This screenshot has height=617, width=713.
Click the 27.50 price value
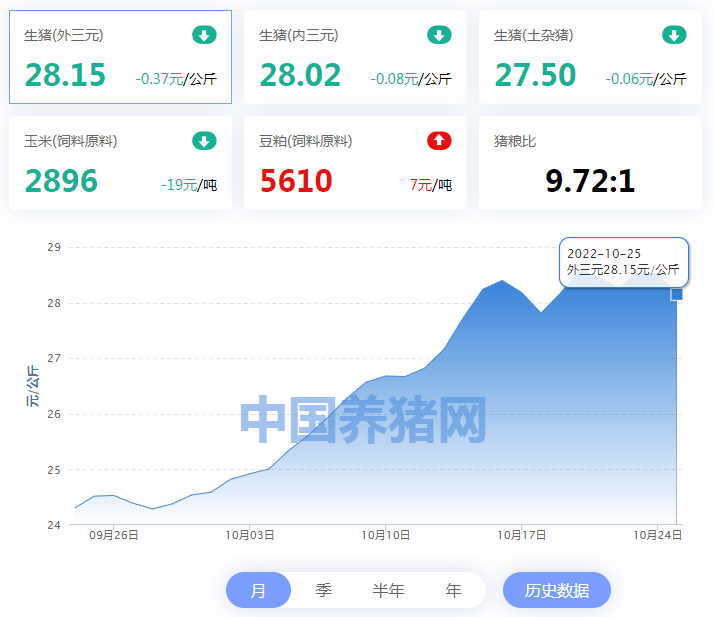tap(535, 75)
